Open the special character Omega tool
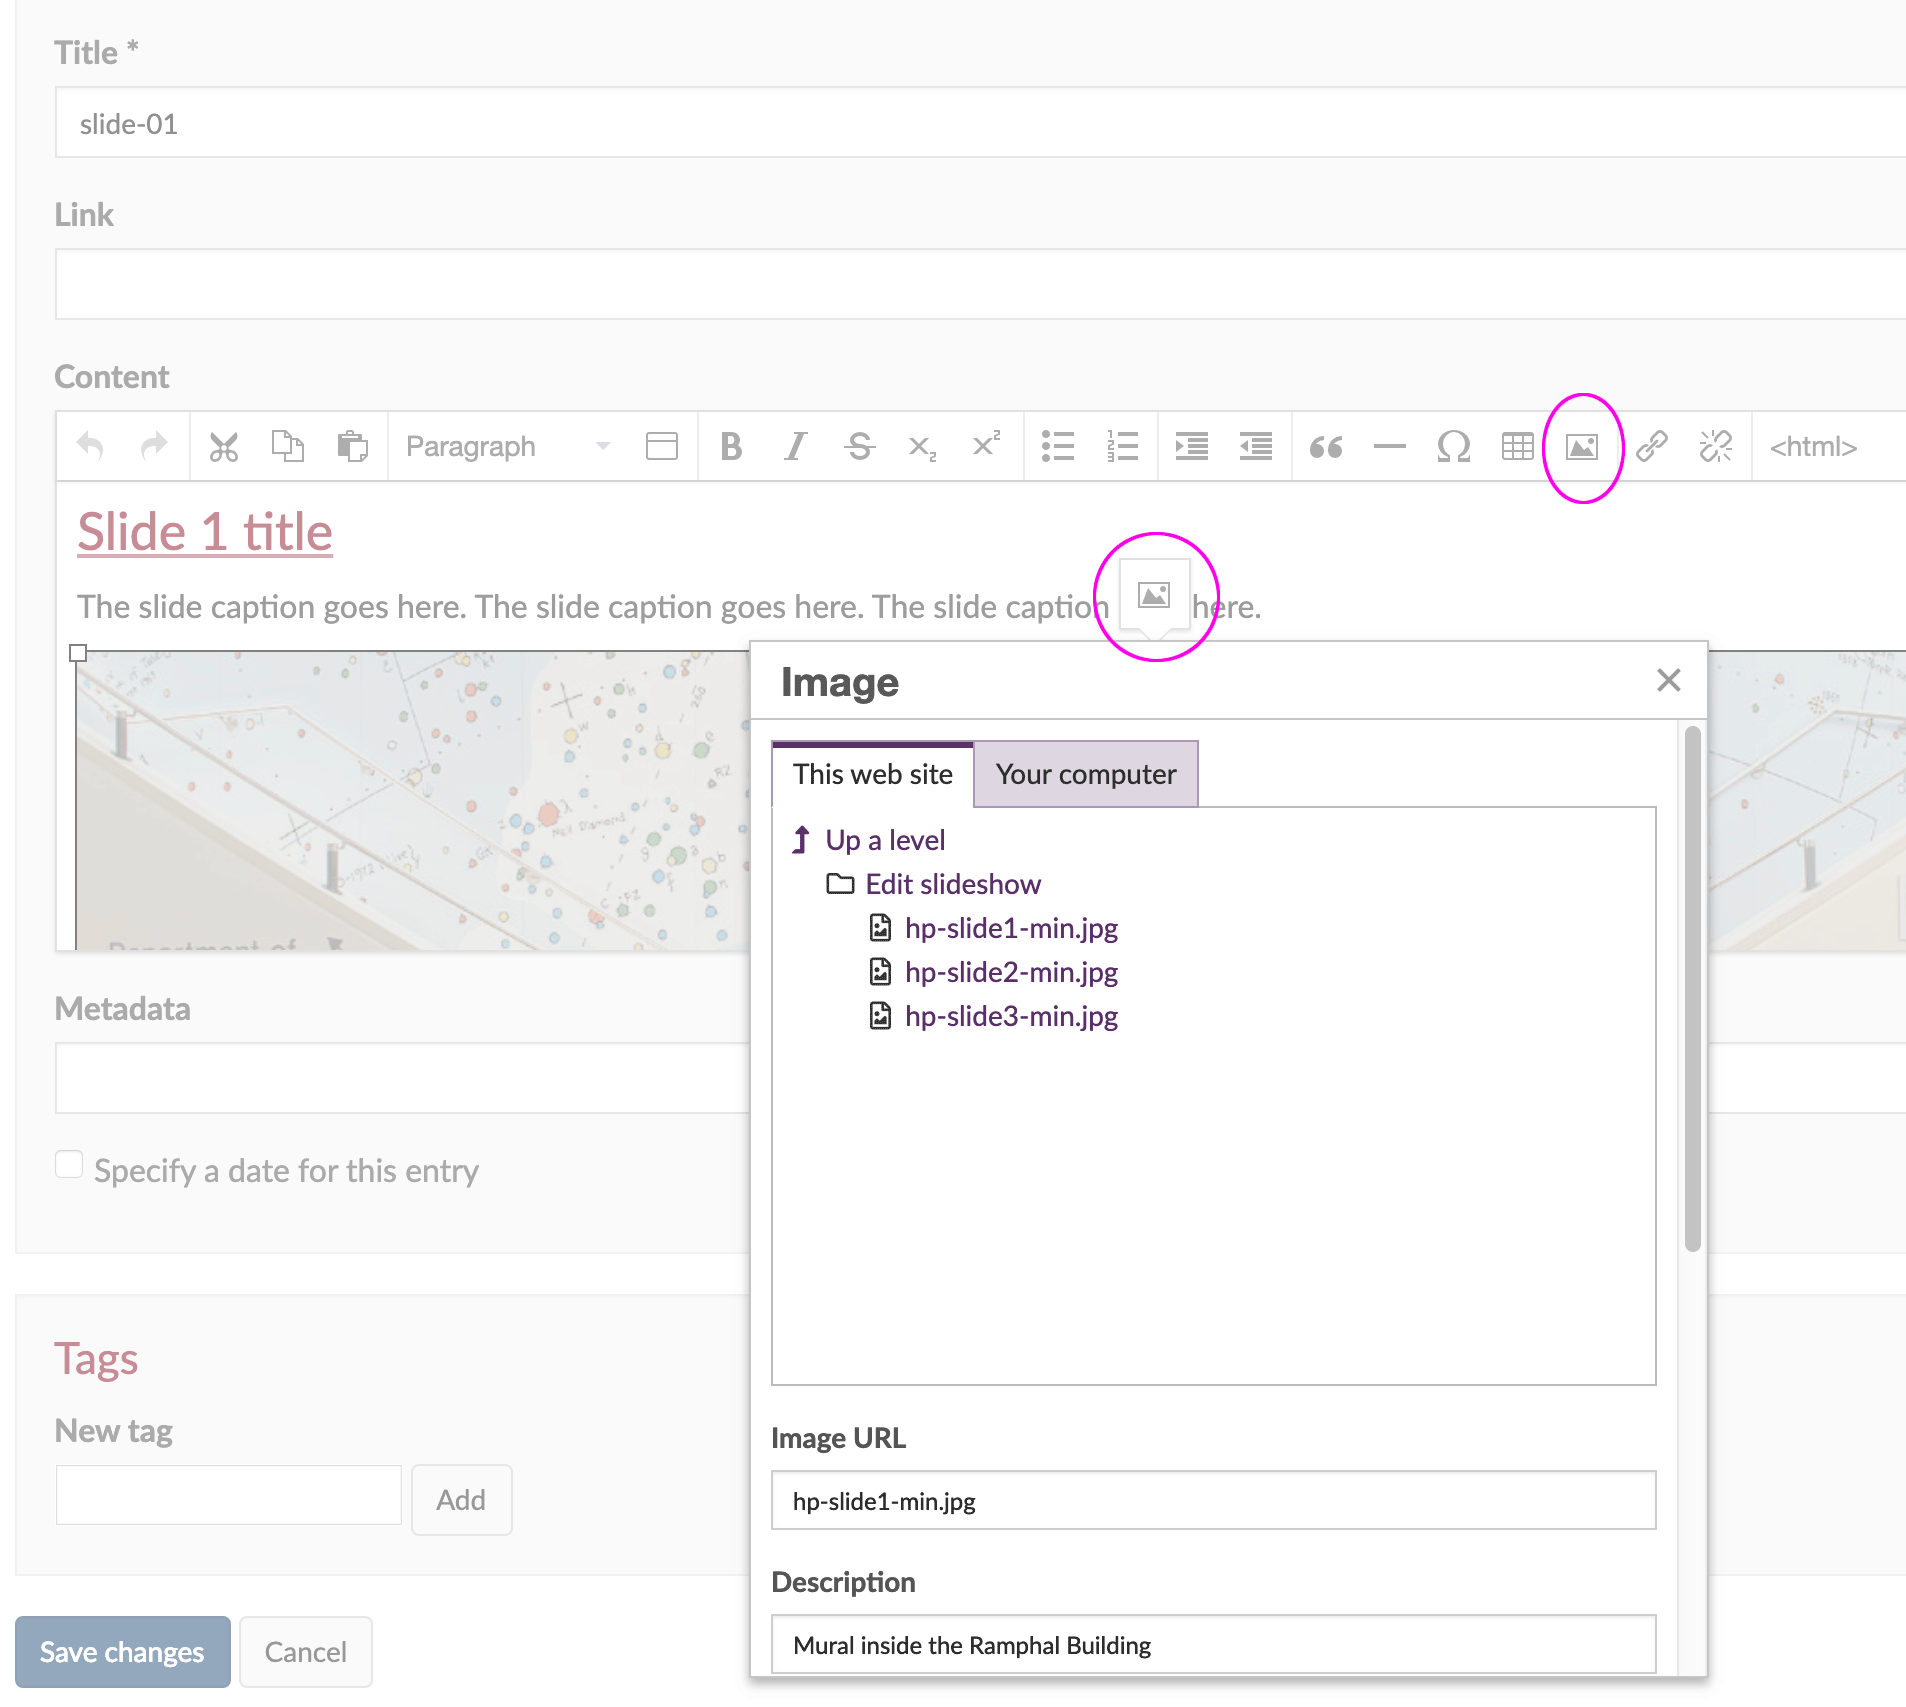The image size is (1906, 1707). click(1453, 446)
